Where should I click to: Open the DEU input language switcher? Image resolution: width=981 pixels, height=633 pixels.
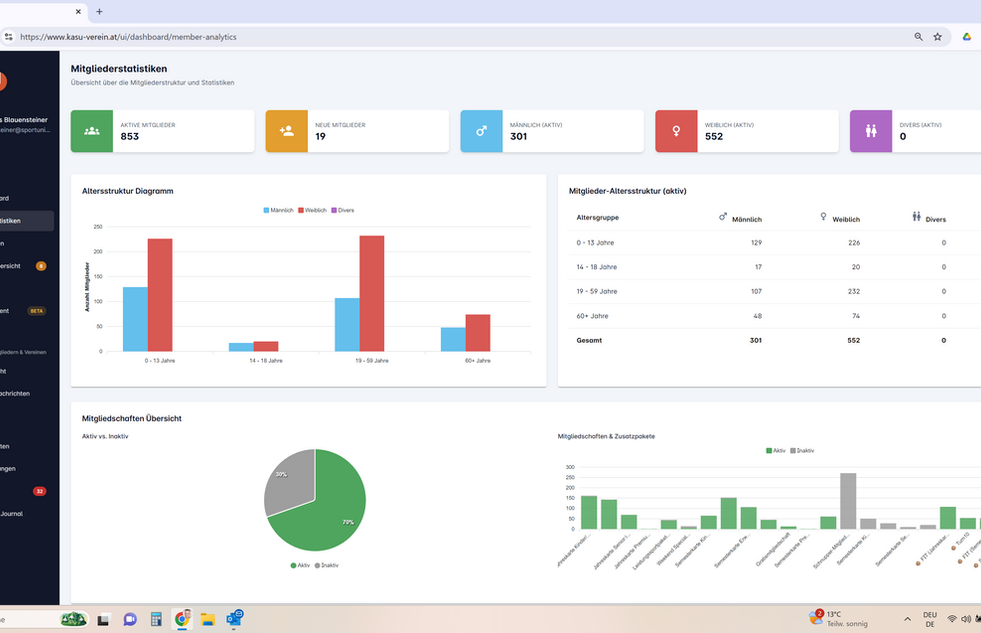point(930,619)
